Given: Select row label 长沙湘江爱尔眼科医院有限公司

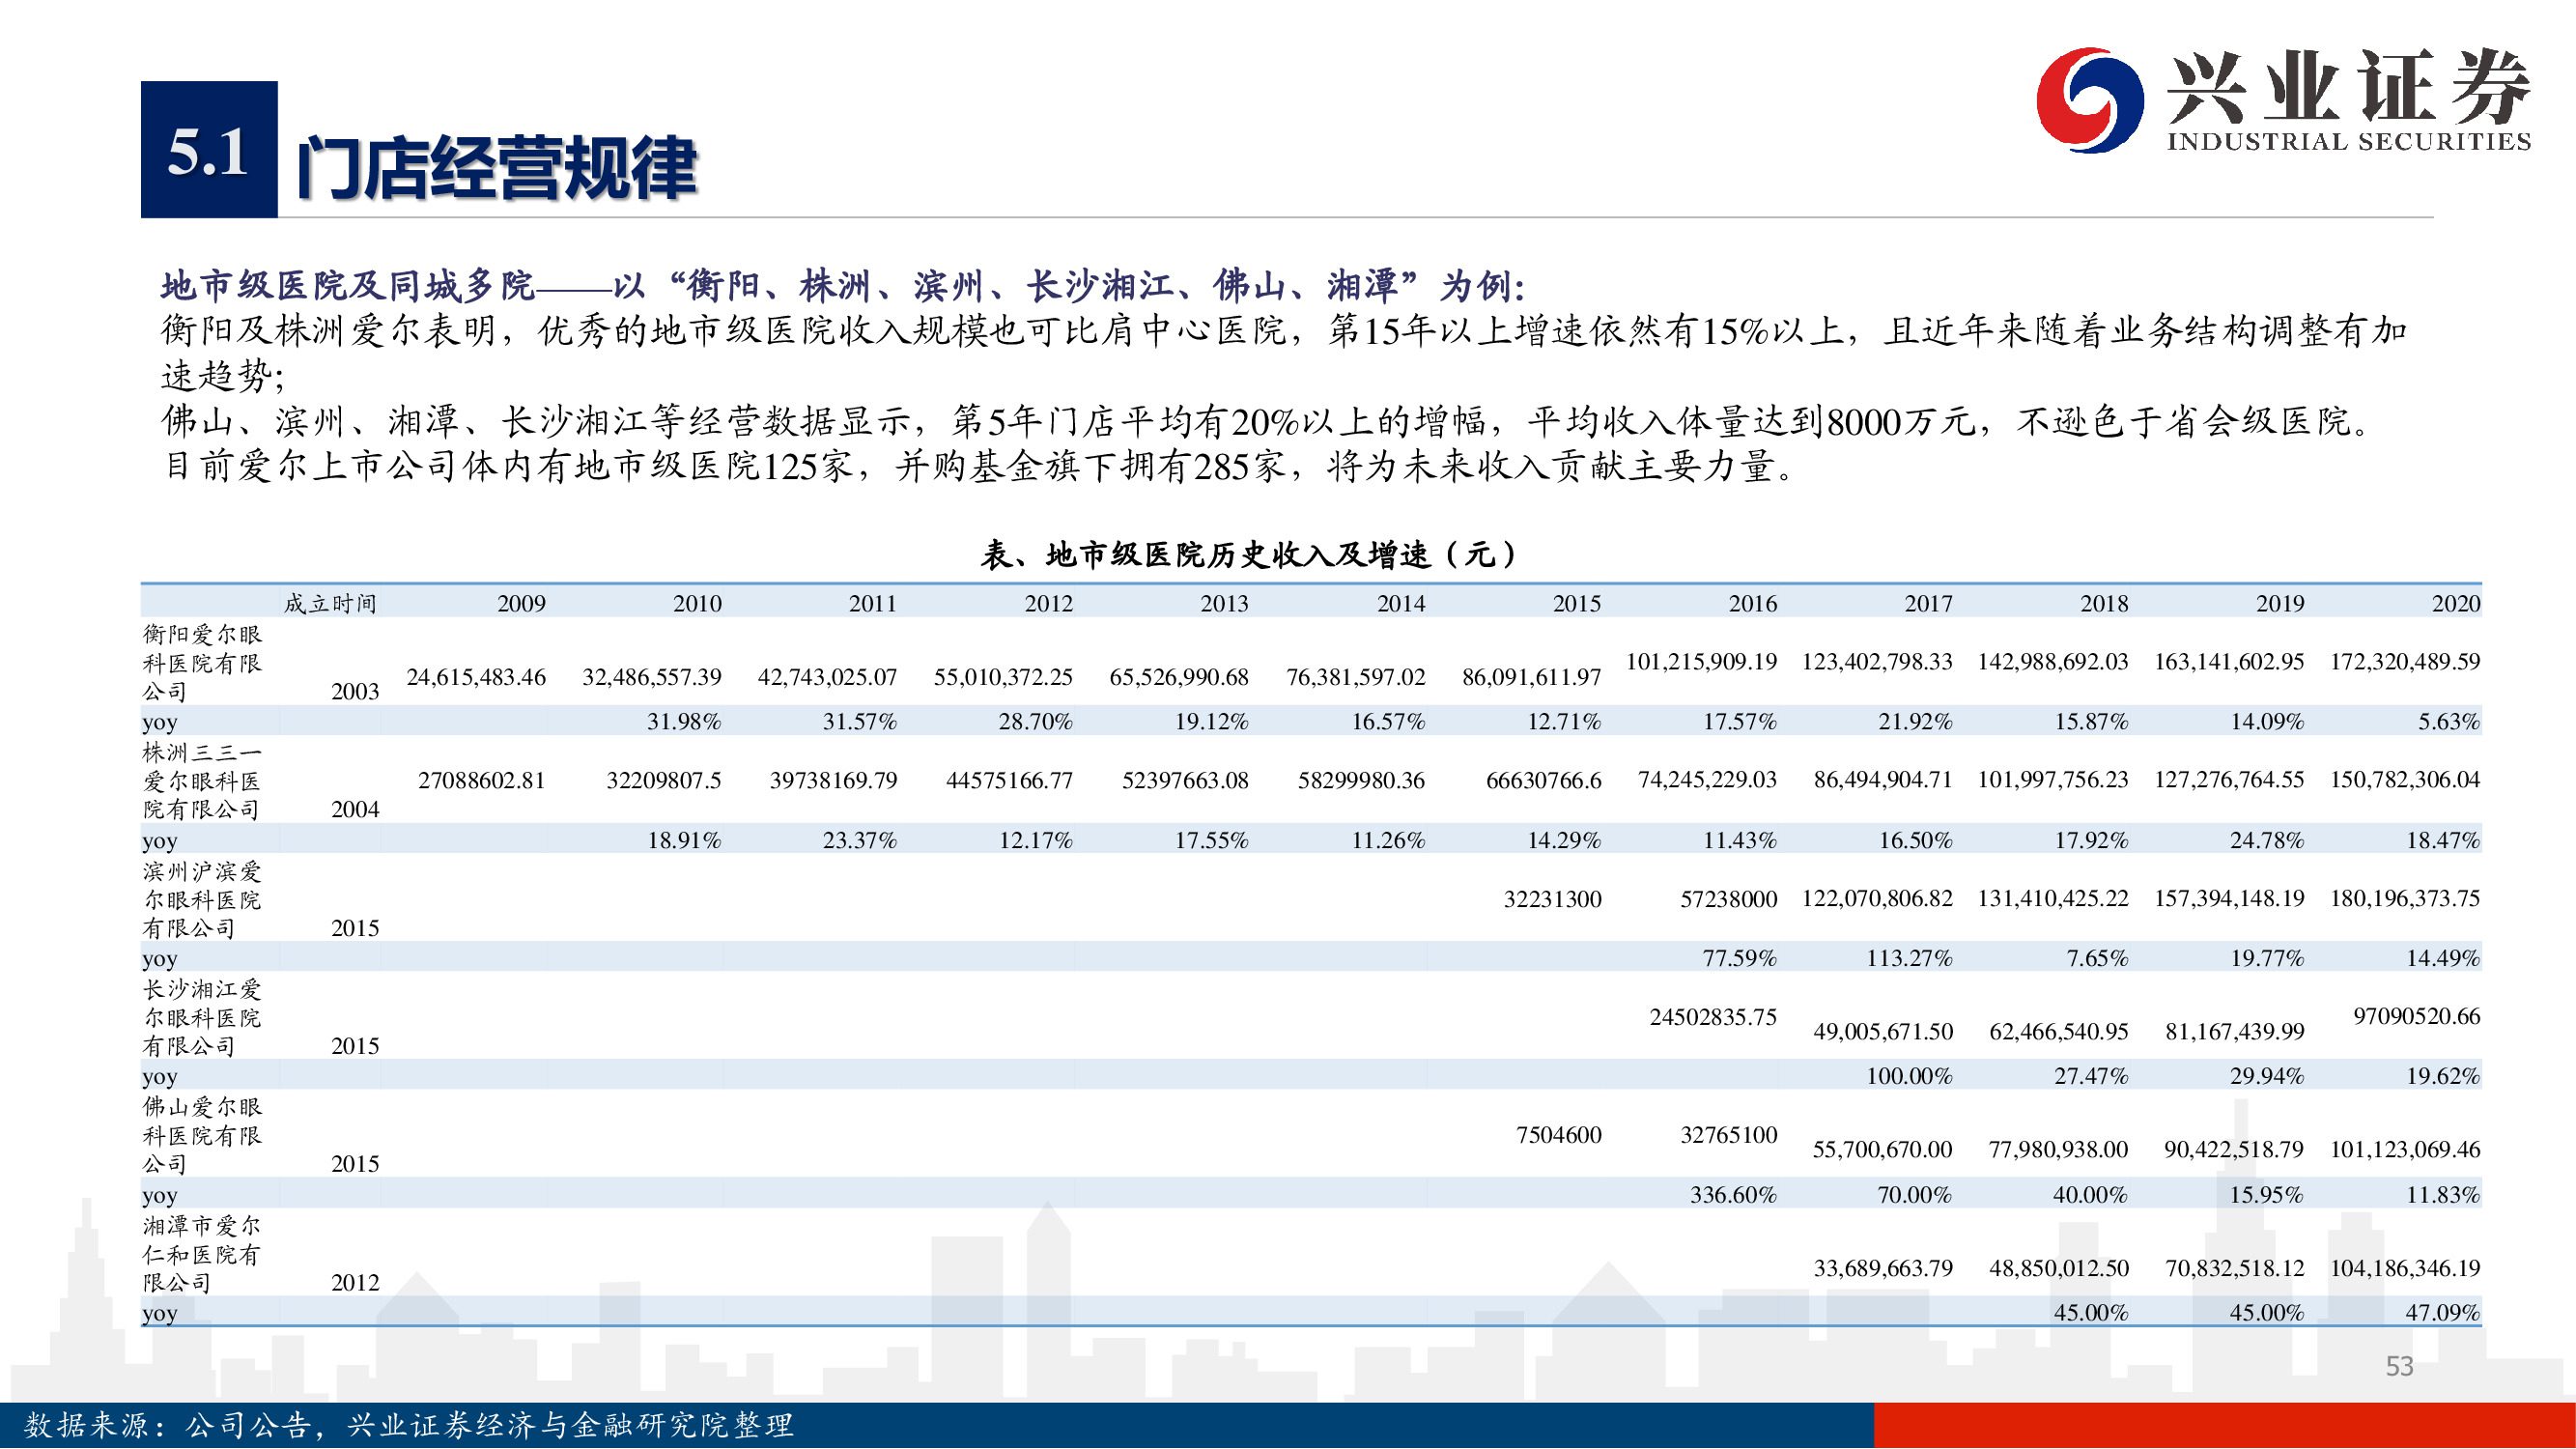Looking at the screenshot, I should 202,1017.
